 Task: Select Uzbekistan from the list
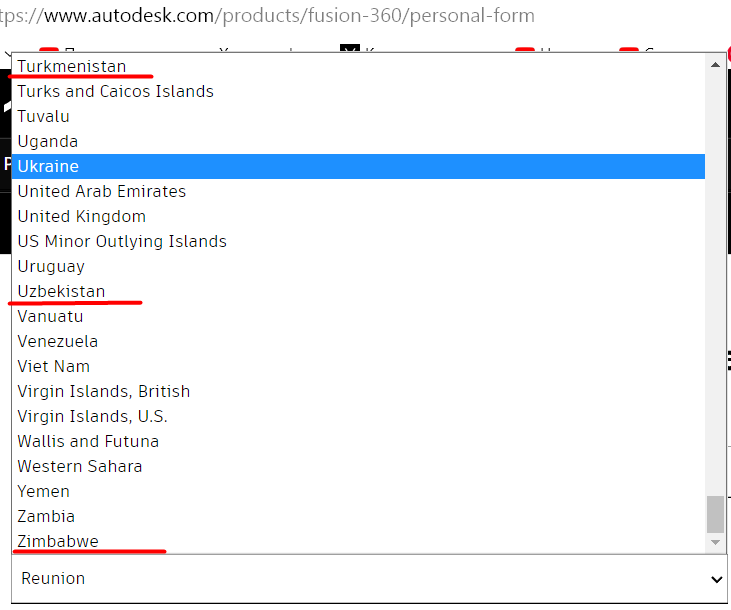pyautogui.click(x=61, y=291)
